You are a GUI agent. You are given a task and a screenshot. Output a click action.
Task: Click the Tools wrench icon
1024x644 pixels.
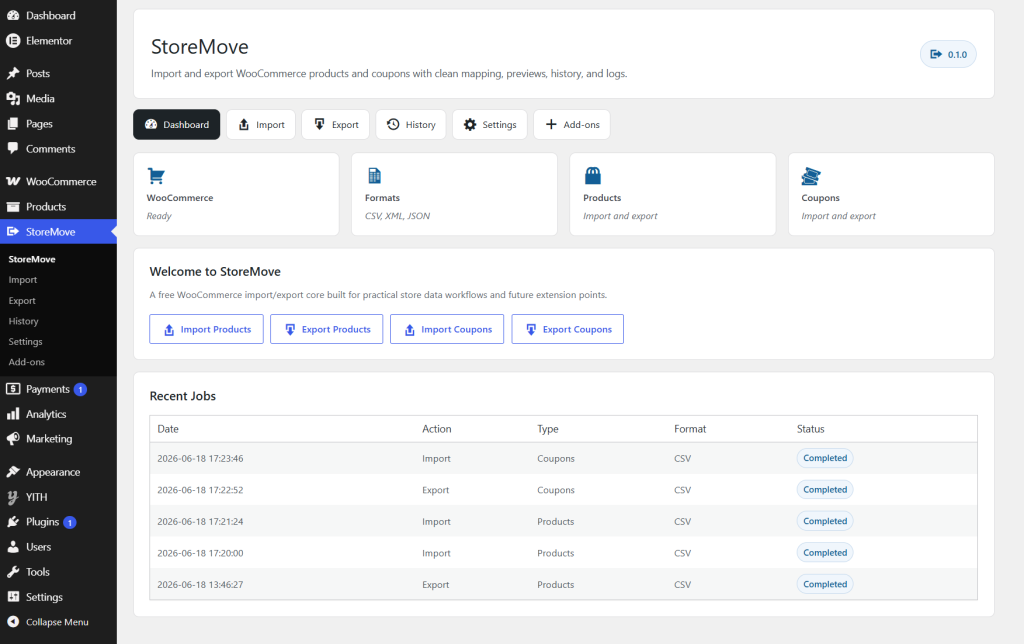click(x=13, y=572)
